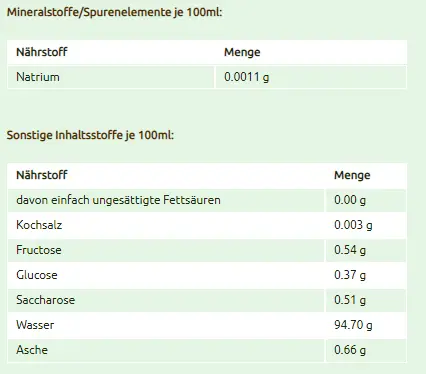Click the 0.003 g Kochsalz value
The height and width of the screenshot is (374, 426).
click(x=353, y=225)
